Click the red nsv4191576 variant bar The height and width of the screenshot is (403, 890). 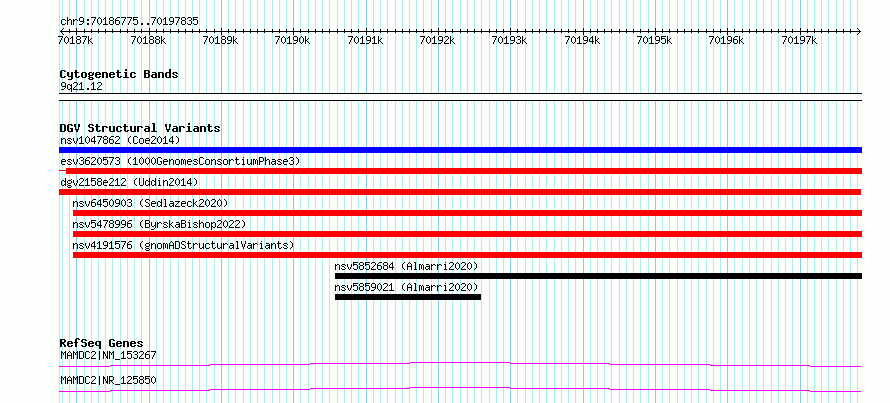point(468,255)
